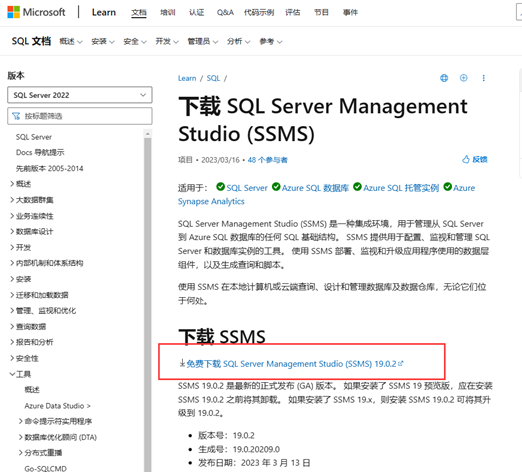Open 先前版本 2005-2014 sidebar item
Screen dimensions: 522x472
pyautogui.click(x=49, y=168)
